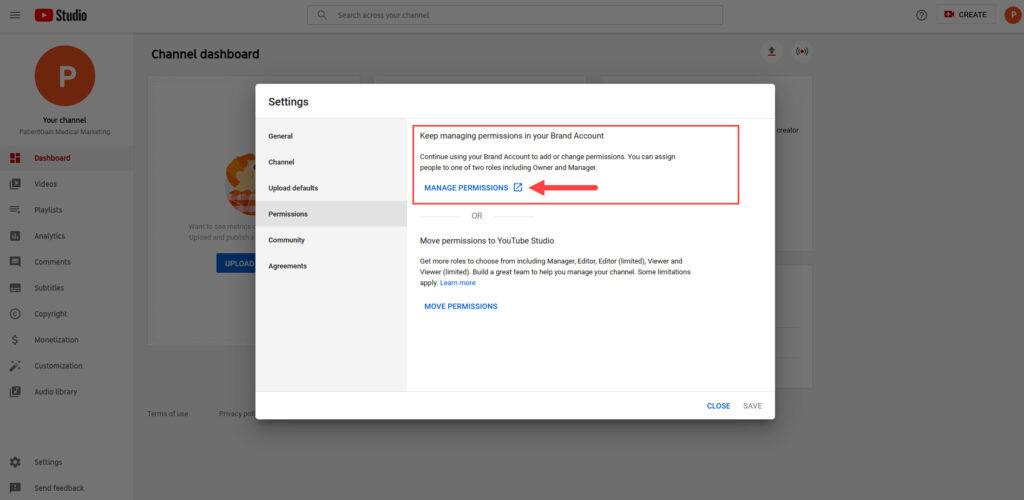
Task: Open Videos in the sidebar
Action: [46, 184]
